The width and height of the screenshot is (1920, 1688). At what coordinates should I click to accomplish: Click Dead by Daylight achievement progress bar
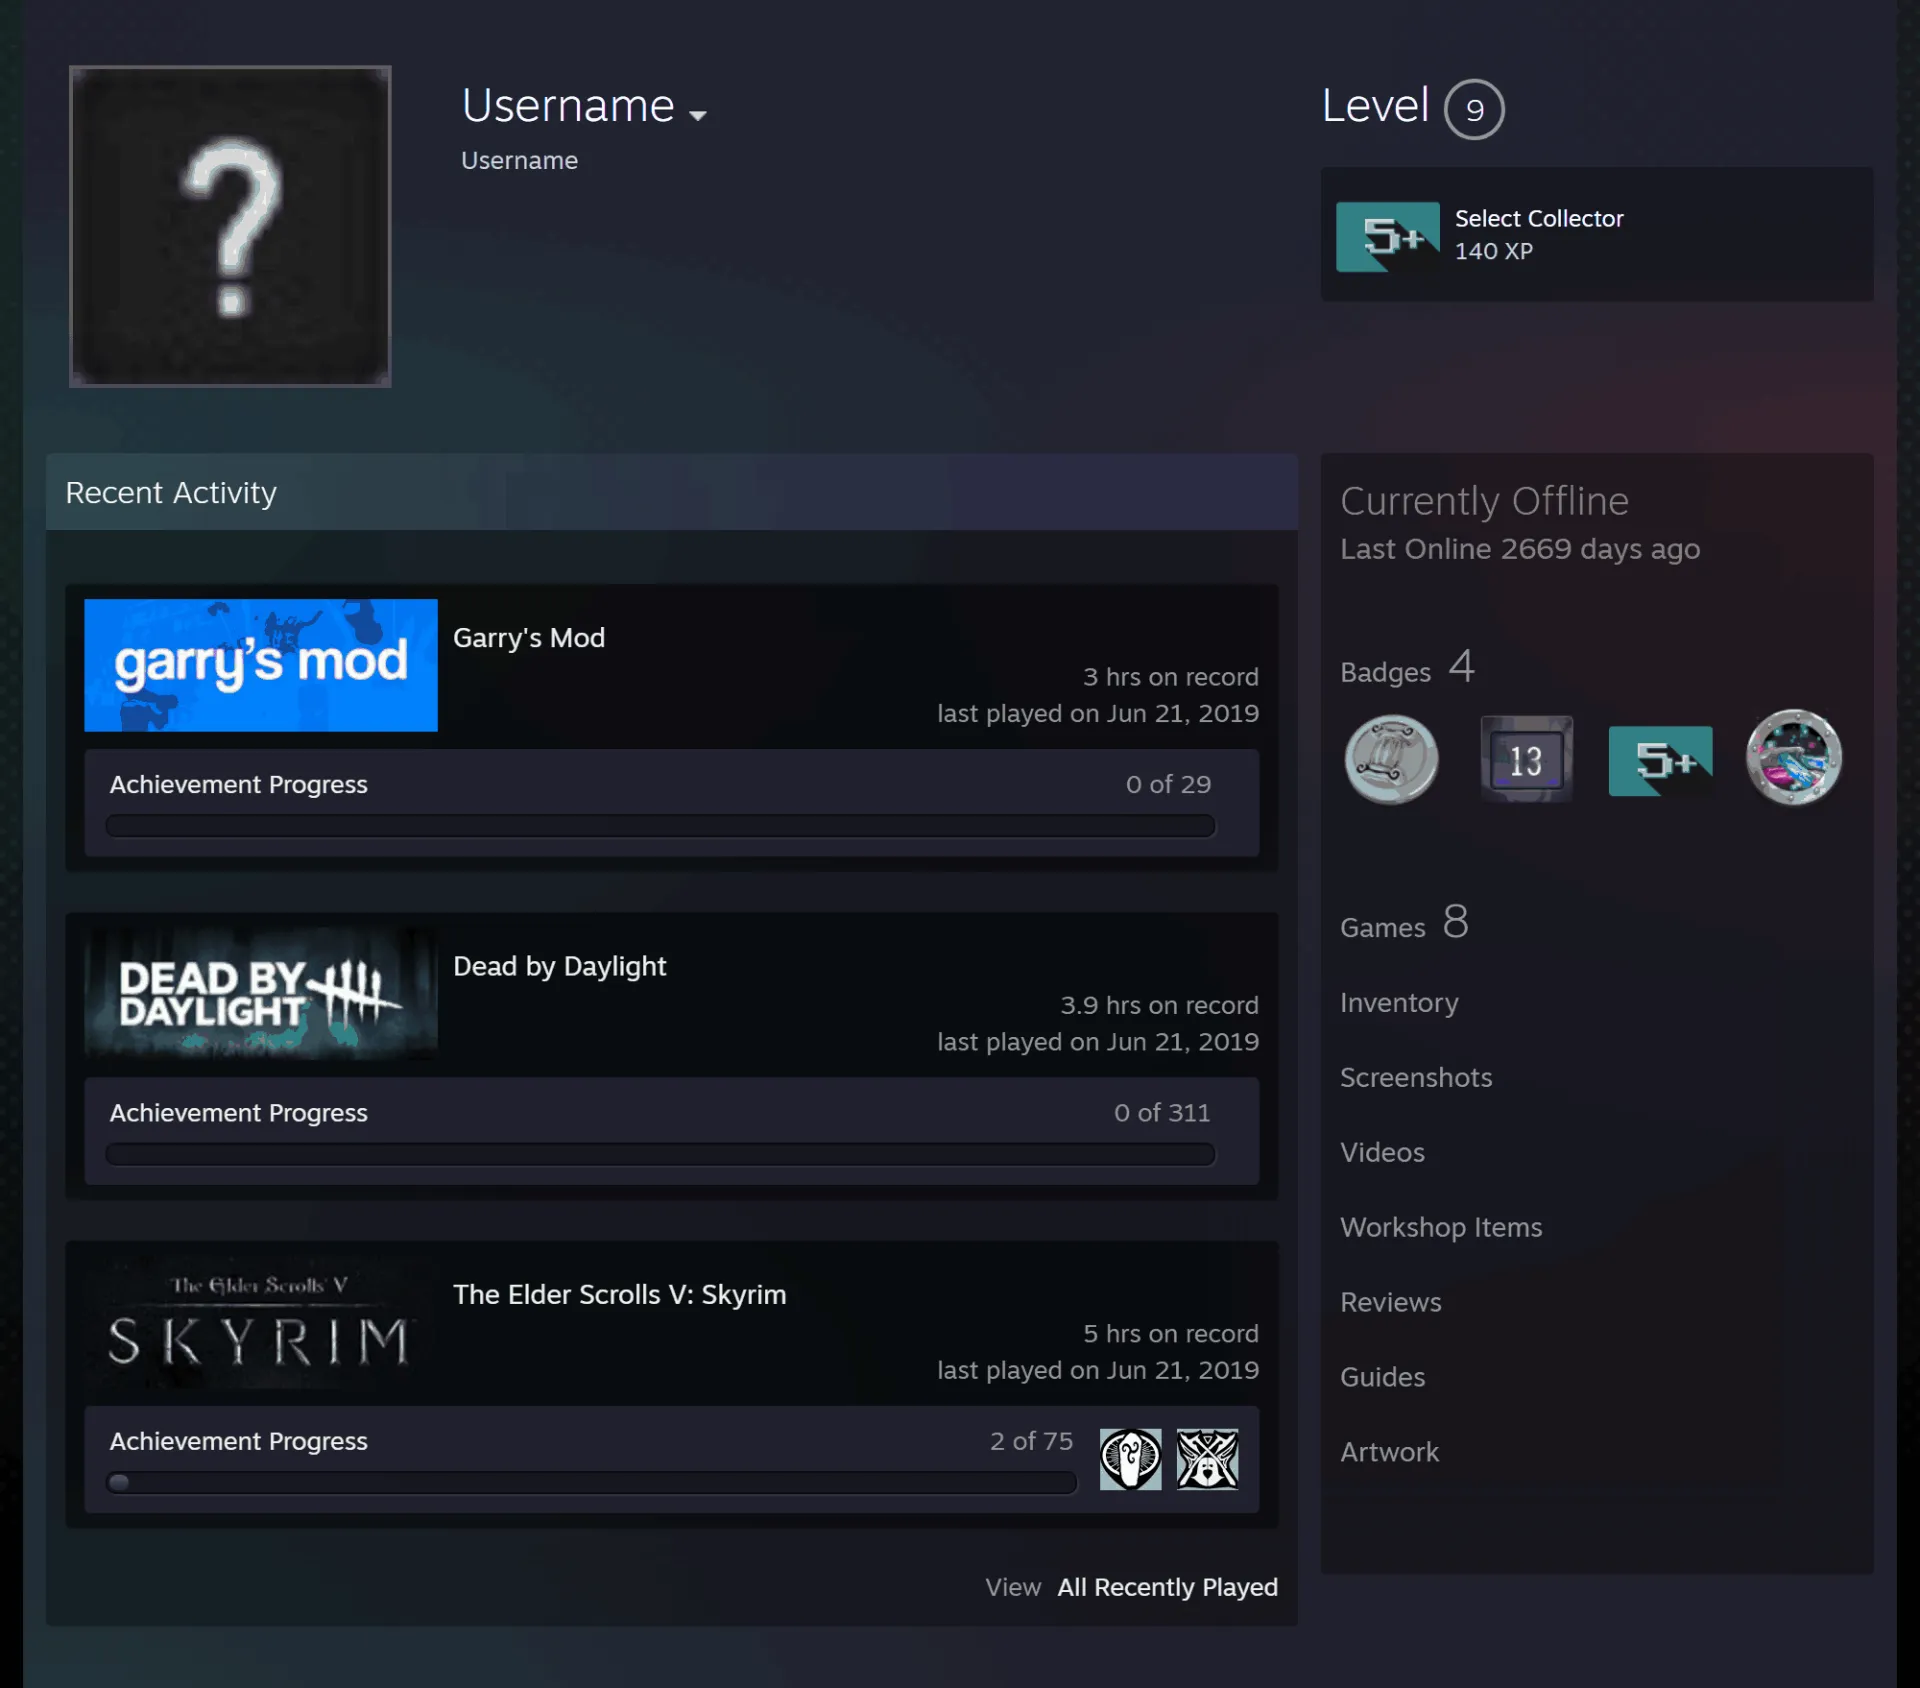pos(660,1154)
